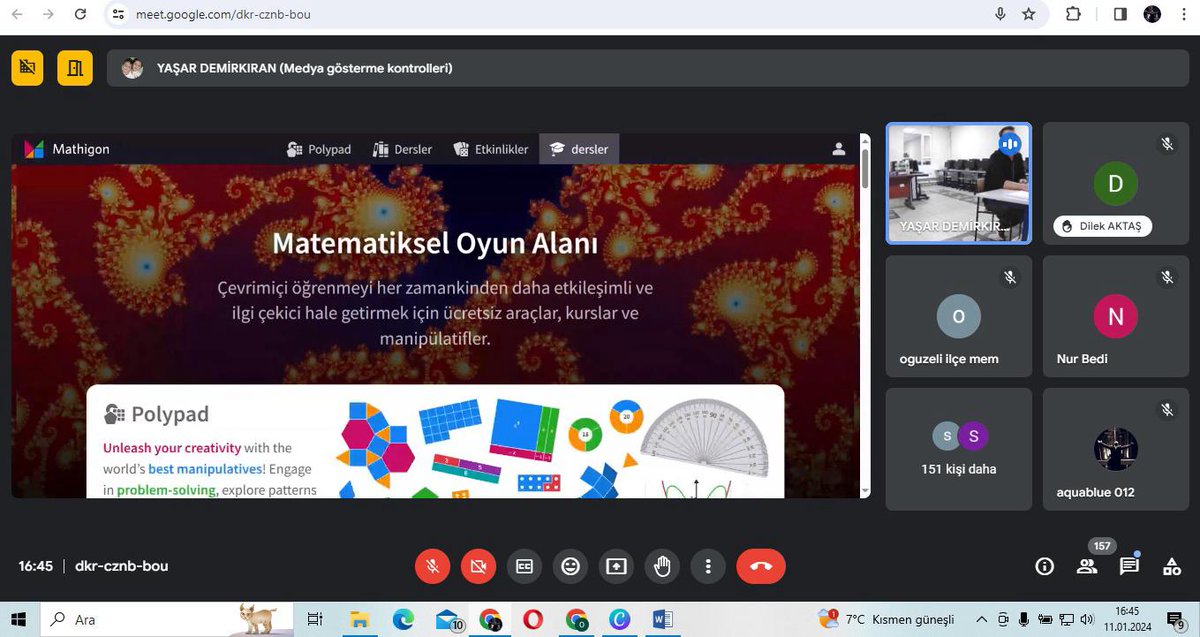Select the highlighted lowercase dersler tab
The width and height of the screenshot is (1200, 637).
[579, 149]
